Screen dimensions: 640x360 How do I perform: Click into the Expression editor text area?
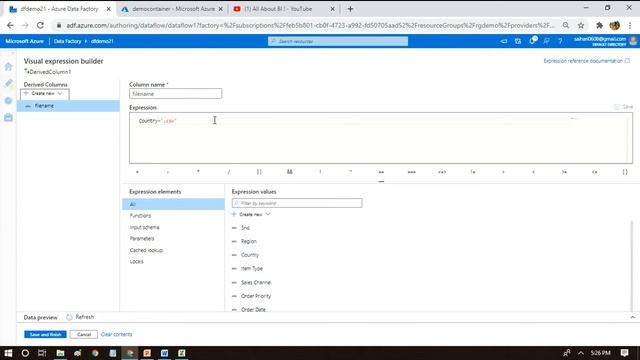(381, 138)
